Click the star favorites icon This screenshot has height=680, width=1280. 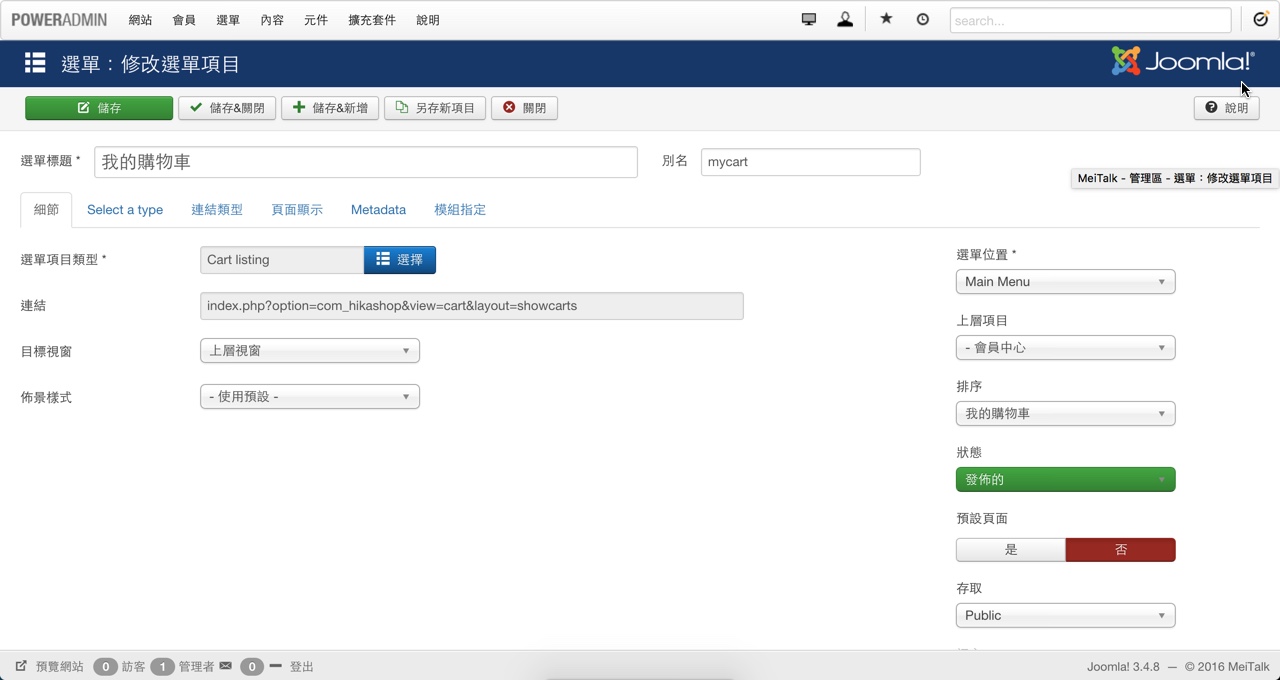coord(886,19)
